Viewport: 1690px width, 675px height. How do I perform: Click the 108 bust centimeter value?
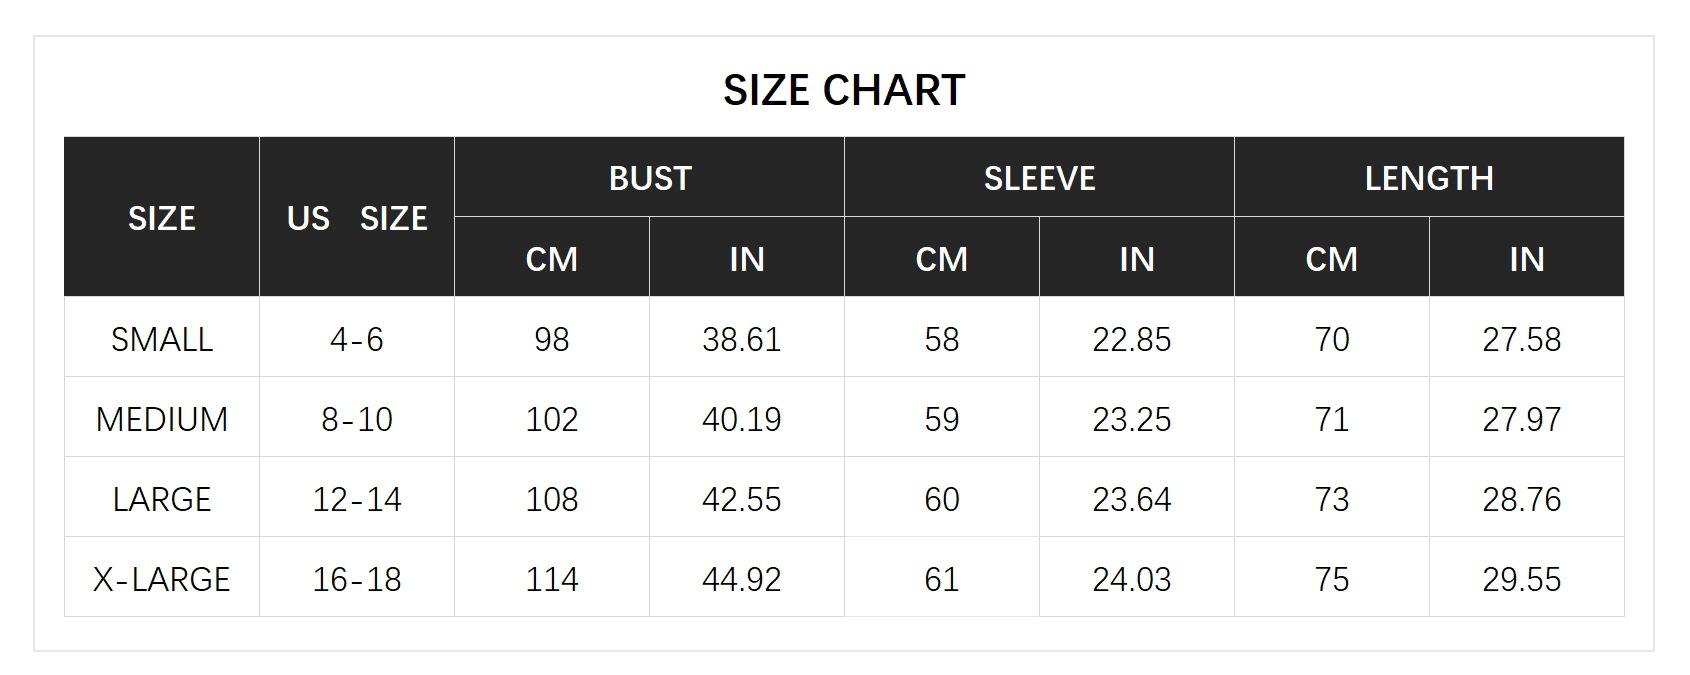pos(552,499)
